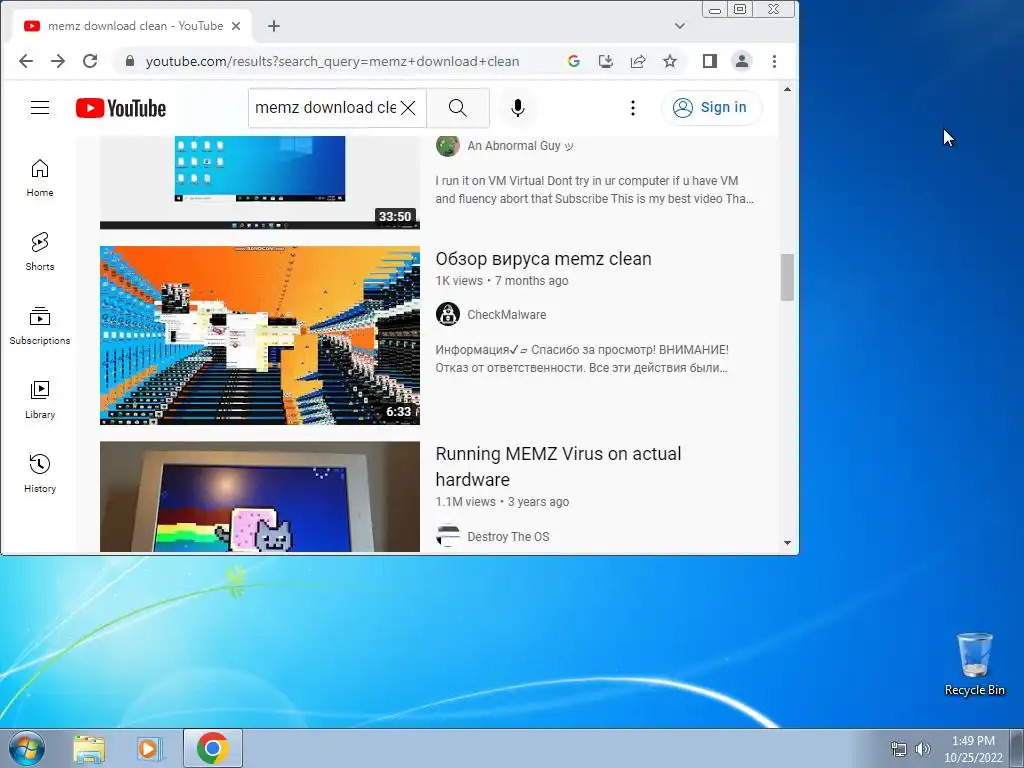Click CheckMalware channel avatar
Image resolution: width=1024 pixels, height=768 pixels.
click(x=448, y=314)
